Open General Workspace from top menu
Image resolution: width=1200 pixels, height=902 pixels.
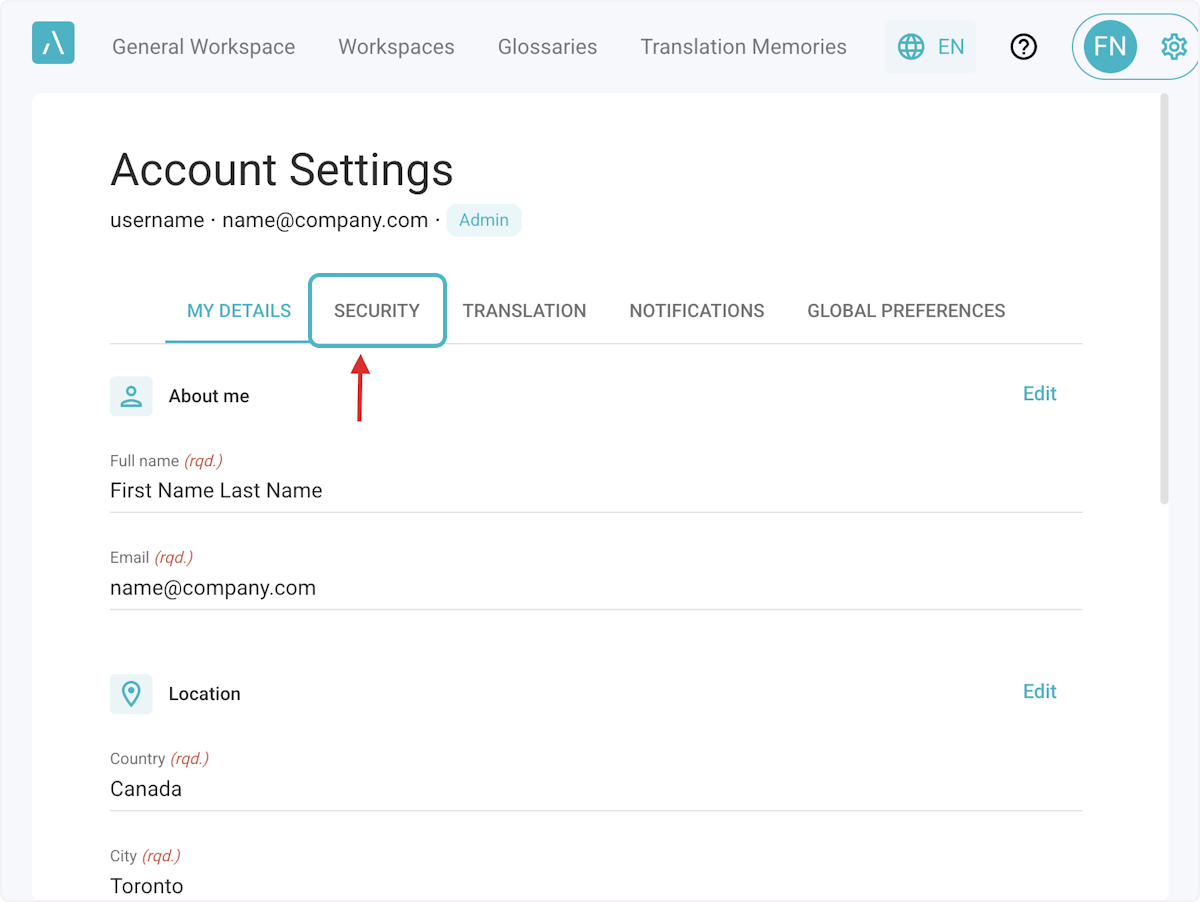tap(203, 47)
